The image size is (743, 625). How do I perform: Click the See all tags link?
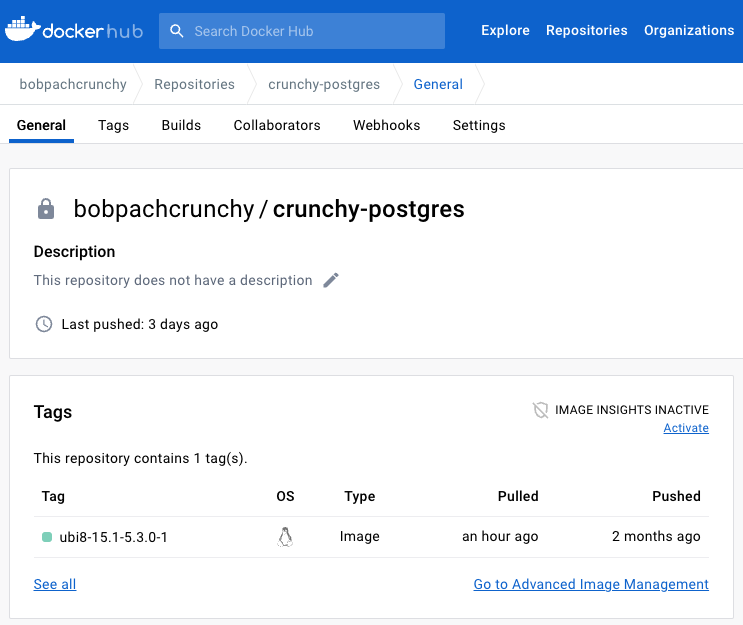(x=55, y=584)
